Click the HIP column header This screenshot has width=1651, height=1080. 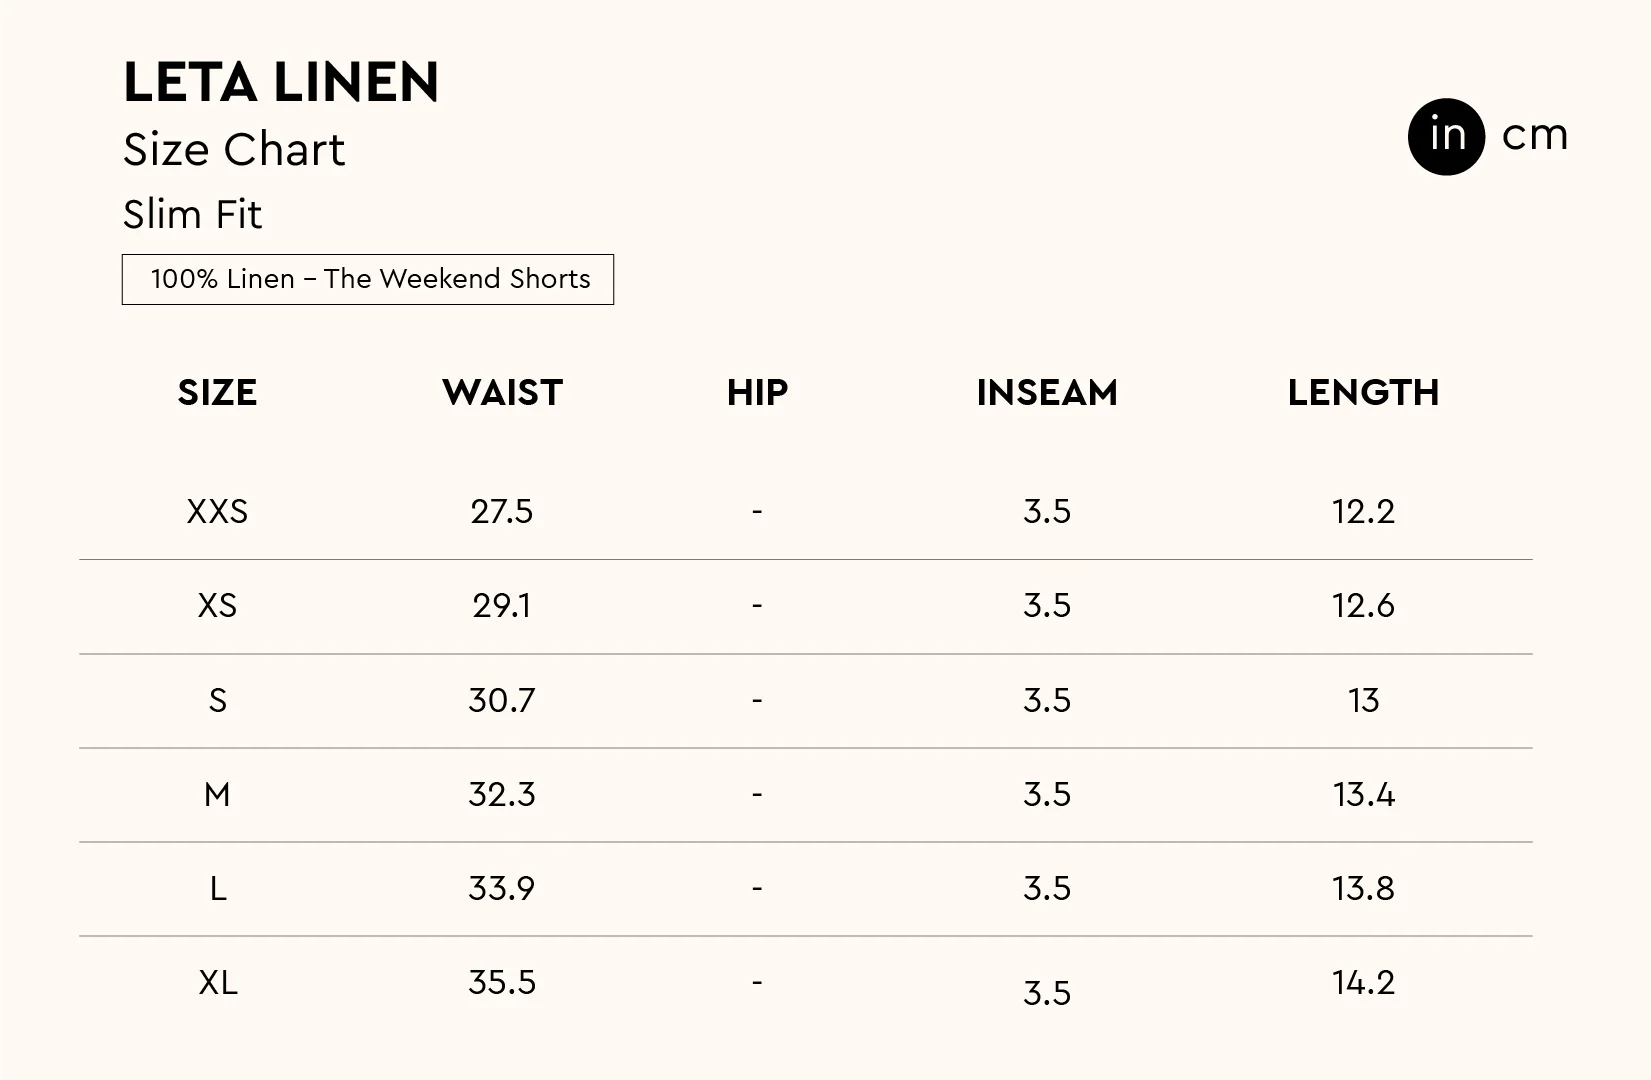(757, 393)
